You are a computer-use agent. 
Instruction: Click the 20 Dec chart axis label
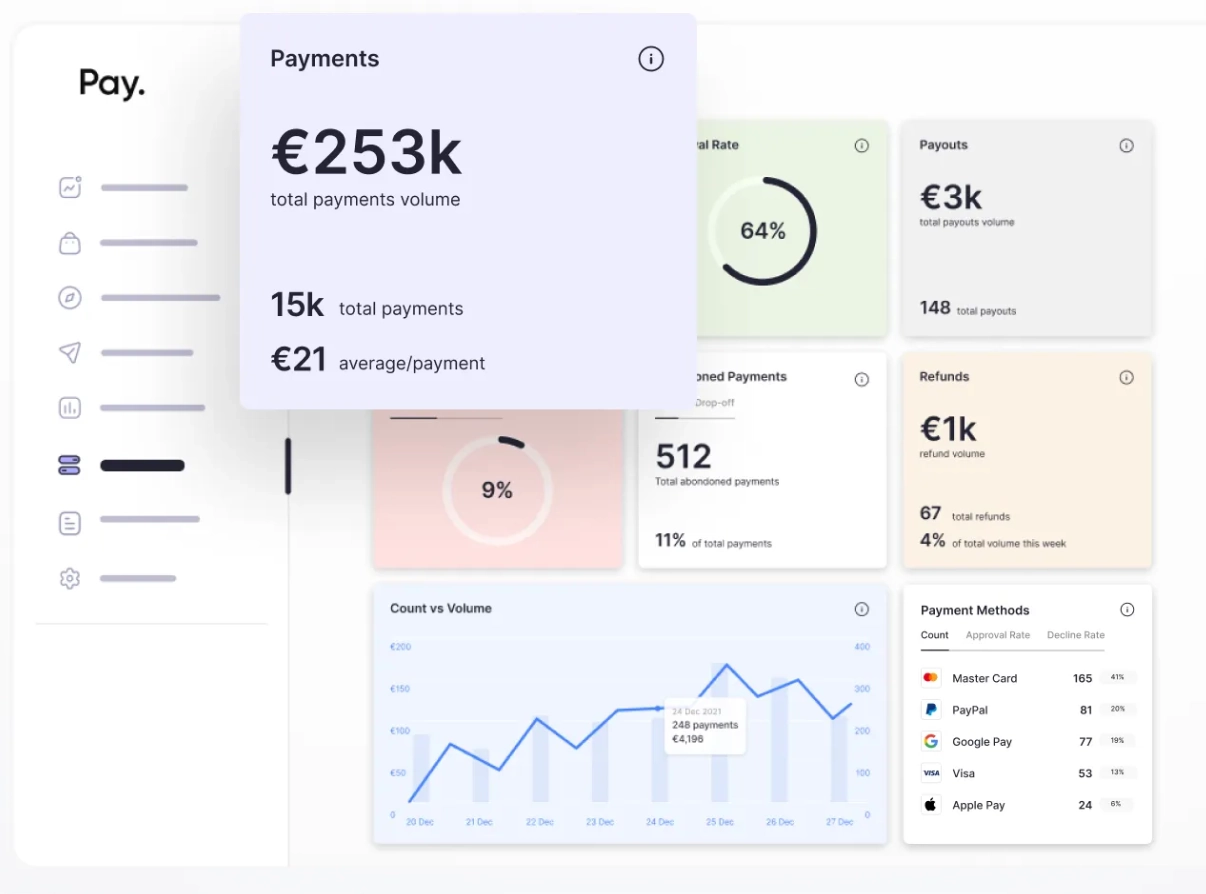click(x=420, y=822)
